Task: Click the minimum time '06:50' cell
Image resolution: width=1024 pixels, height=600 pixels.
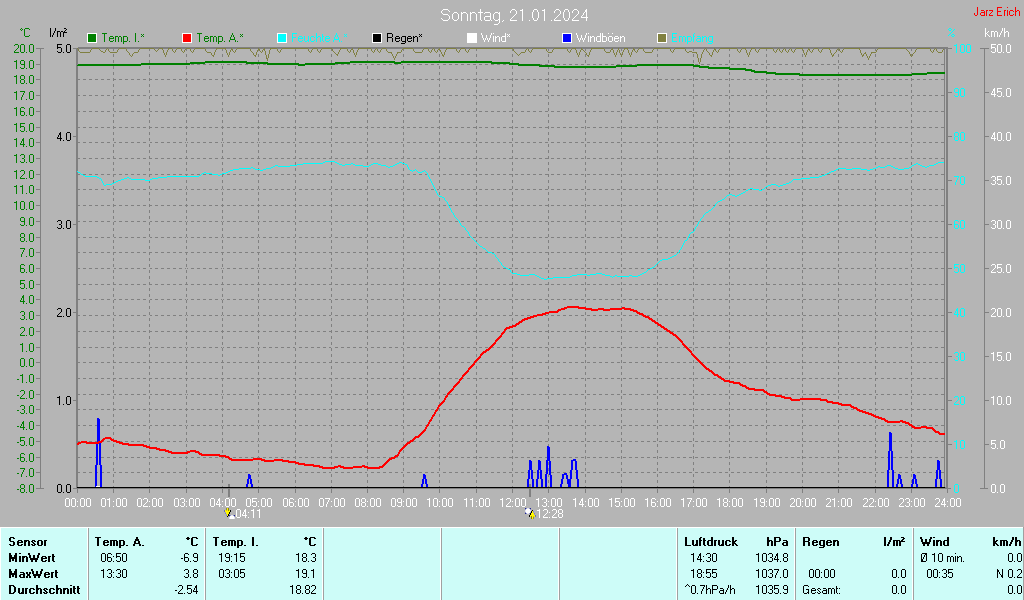Action: point(114,558)
